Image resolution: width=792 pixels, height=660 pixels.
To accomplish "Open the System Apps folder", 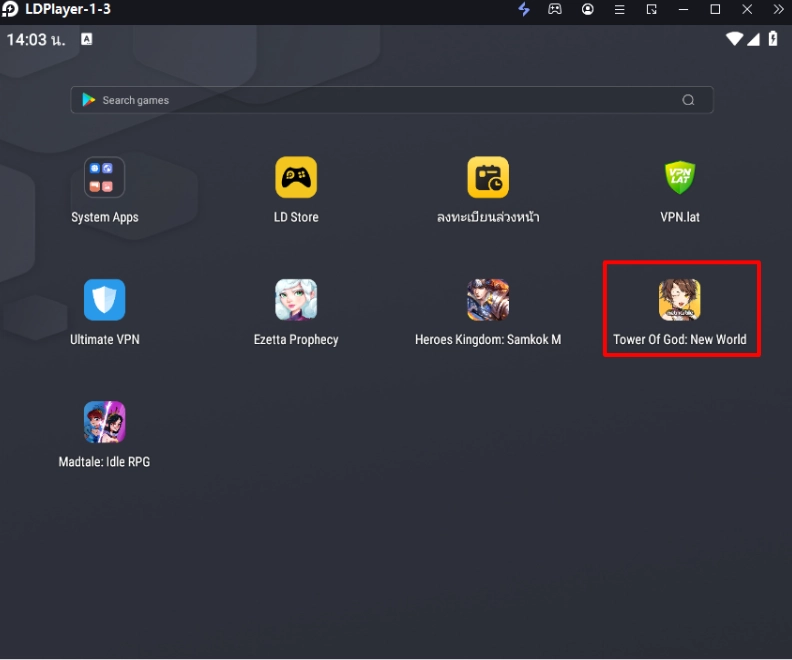I will coord(104,177).
